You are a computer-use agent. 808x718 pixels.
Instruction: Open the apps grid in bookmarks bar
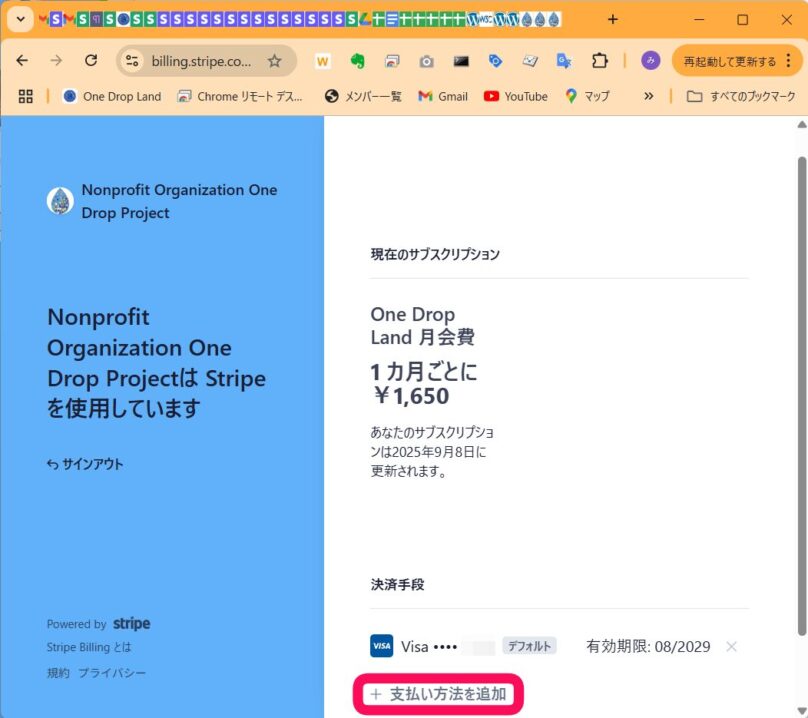tap(25, 96)
